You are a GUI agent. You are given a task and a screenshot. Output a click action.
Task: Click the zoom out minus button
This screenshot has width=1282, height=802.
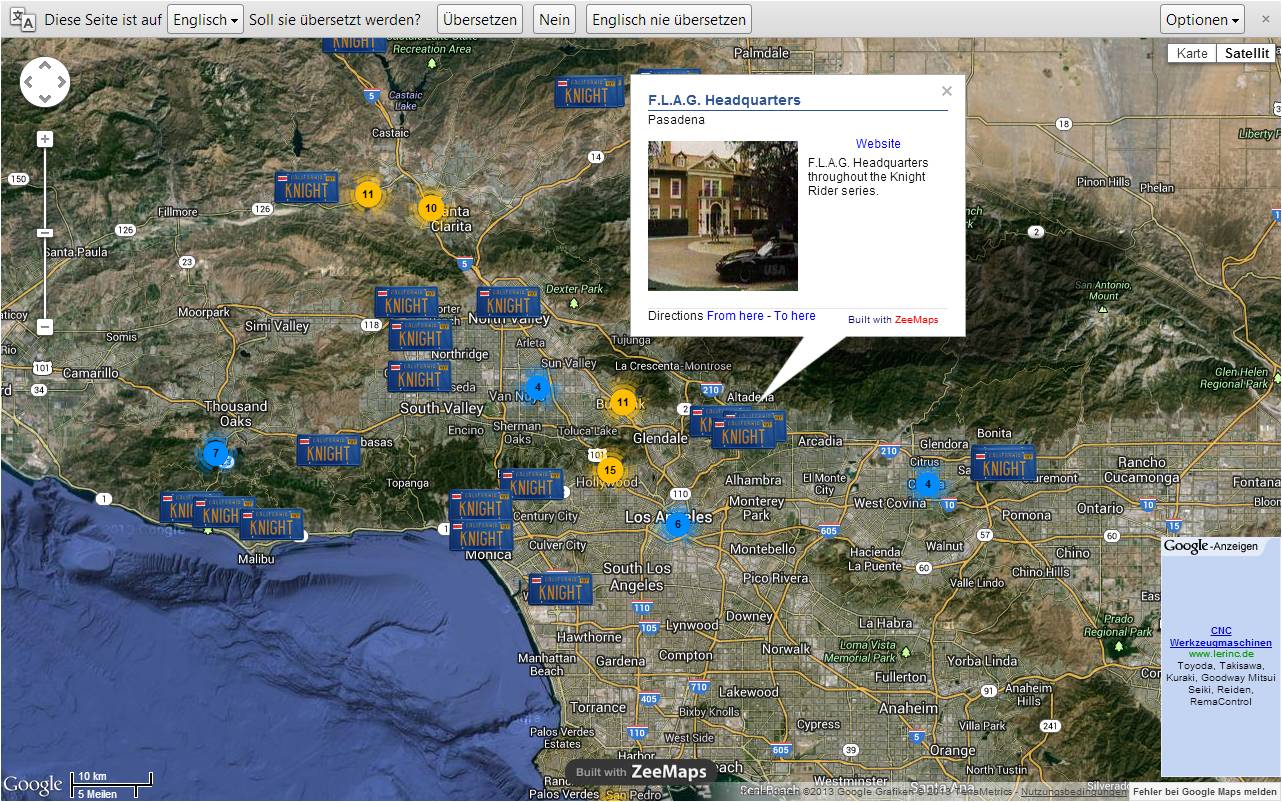pyautogui.click(x=45, y=327)
